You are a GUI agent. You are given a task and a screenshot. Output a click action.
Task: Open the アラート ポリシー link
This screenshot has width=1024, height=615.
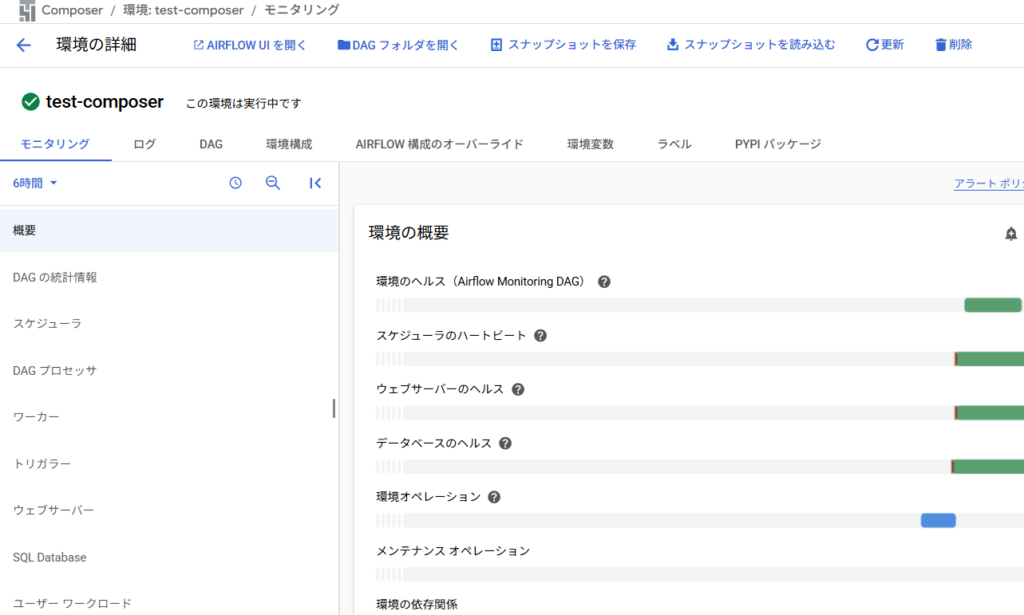pos(989,184)
